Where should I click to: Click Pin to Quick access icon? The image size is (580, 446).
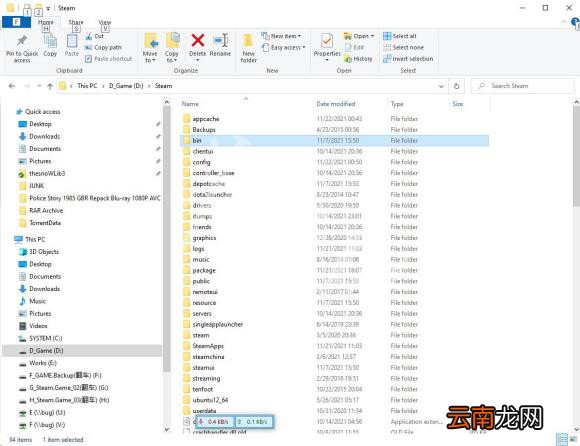tap(22, 40)
